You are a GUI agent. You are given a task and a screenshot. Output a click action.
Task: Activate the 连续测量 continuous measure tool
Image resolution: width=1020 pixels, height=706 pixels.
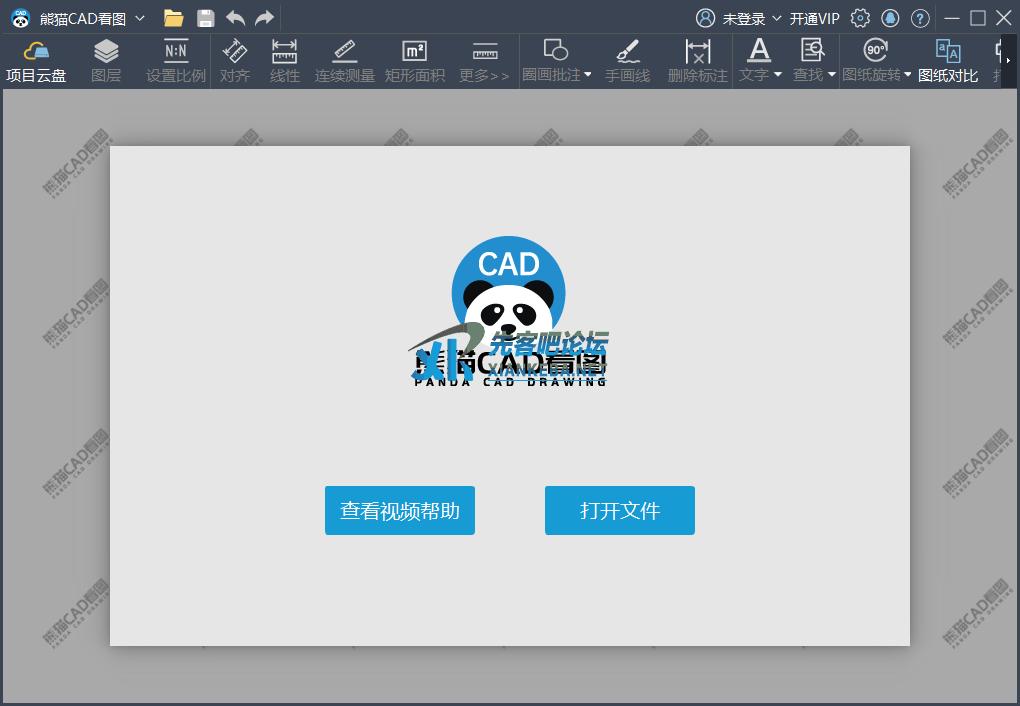coord(345,61)
